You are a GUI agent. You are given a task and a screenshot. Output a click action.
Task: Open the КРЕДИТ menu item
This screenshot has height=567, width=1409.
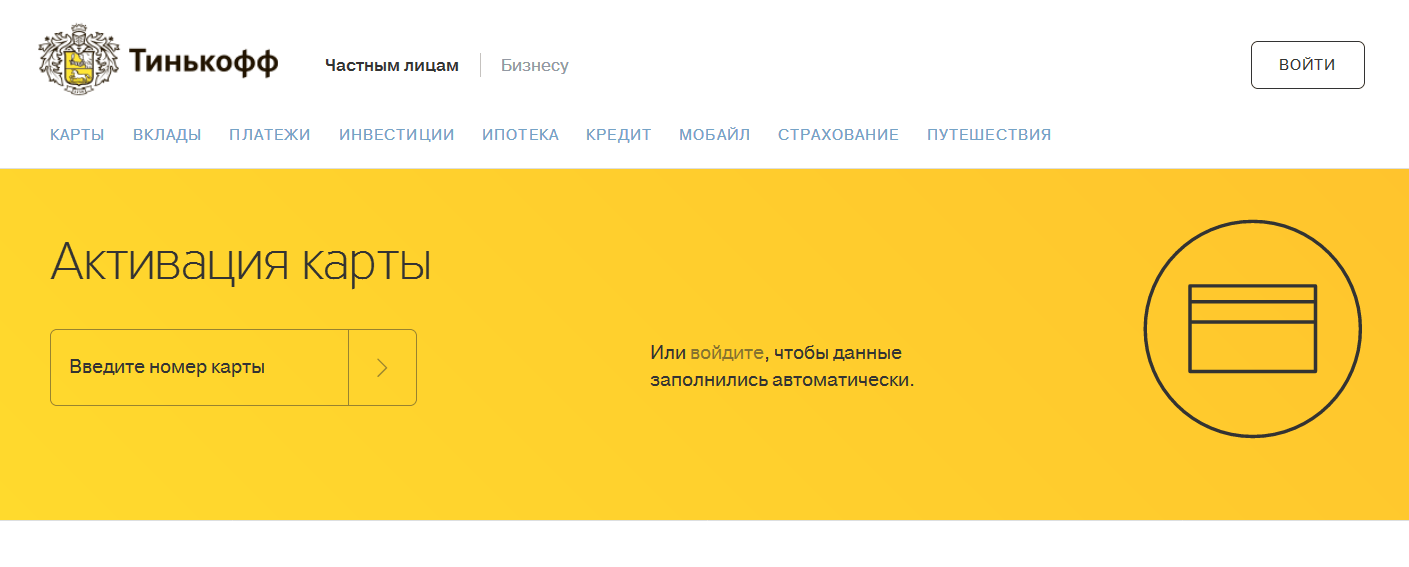click(x=619, y=135)
